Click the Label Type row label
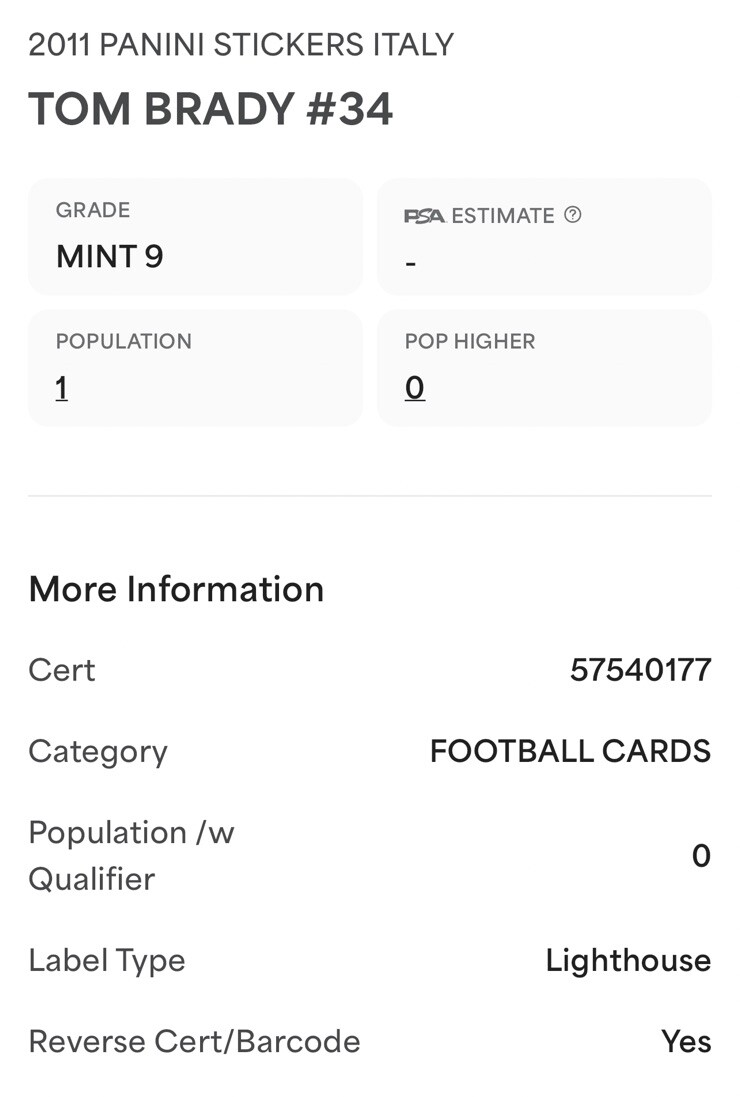Viewport: 740px width, 1097px height. point(107,961)
